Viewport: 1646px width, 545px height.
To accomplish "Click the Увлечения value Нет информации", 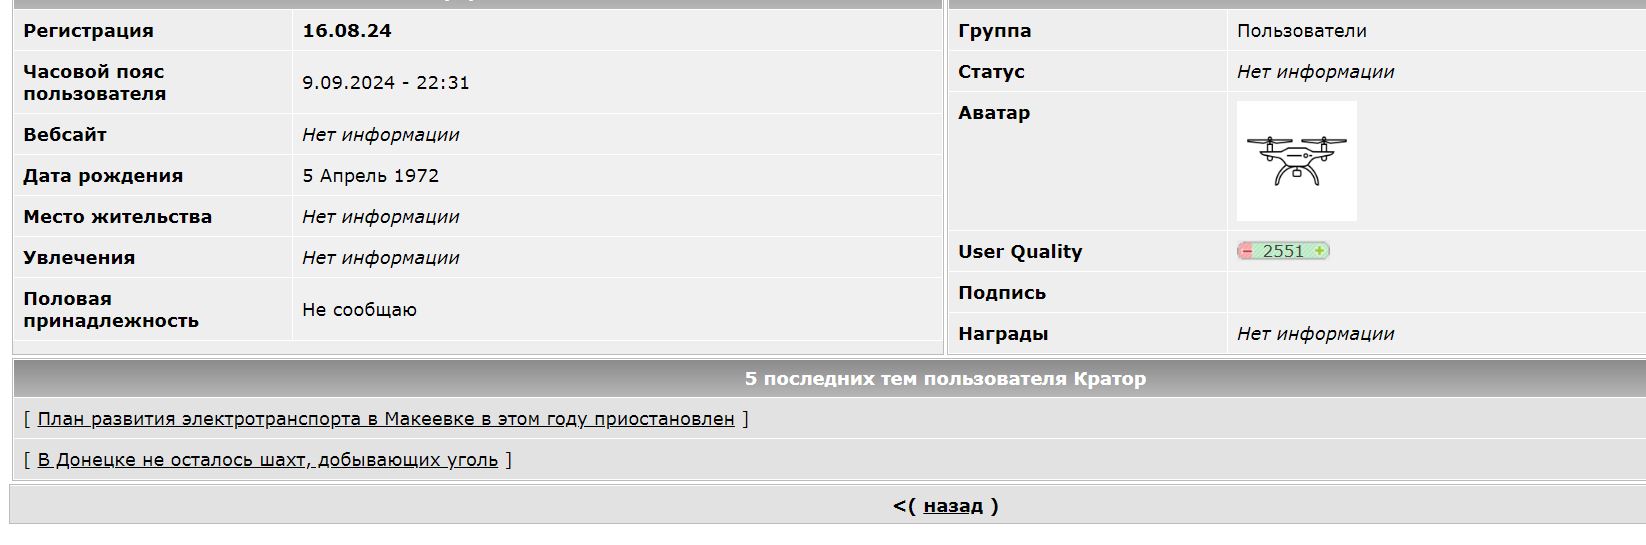I will 381,258.
